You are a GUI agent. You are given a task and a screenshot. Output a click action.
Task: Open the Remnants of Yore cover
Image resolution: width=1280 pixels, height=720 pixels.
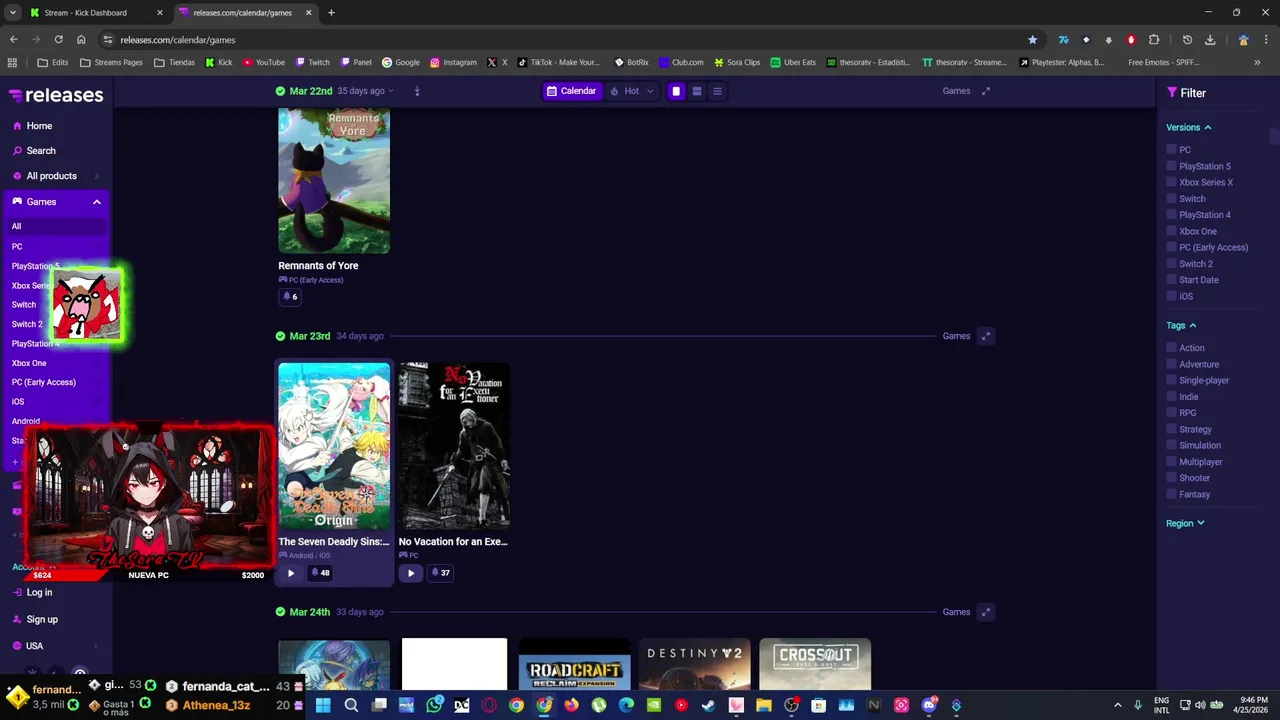334,181
